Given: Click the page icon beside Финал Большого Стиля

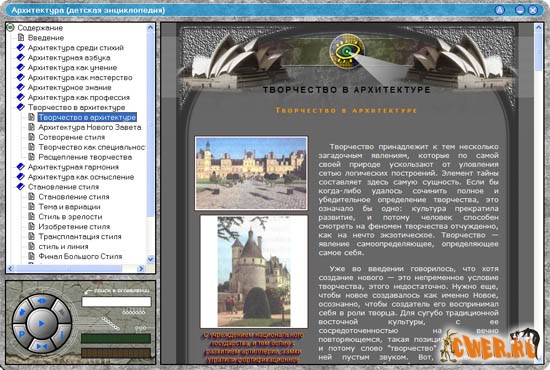Looking at the screenshot, I should point(32,256).
